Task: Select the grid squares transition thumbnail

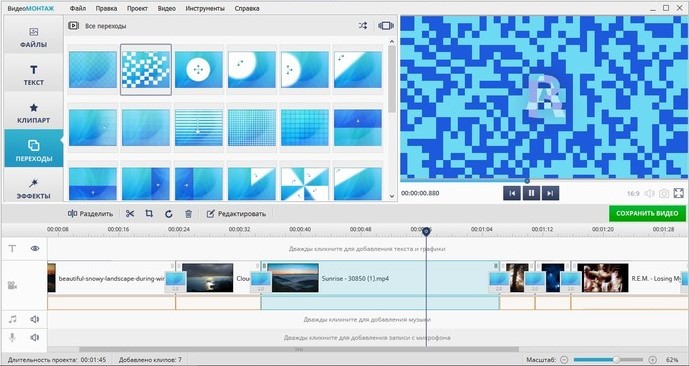Action: coord(305,127)
